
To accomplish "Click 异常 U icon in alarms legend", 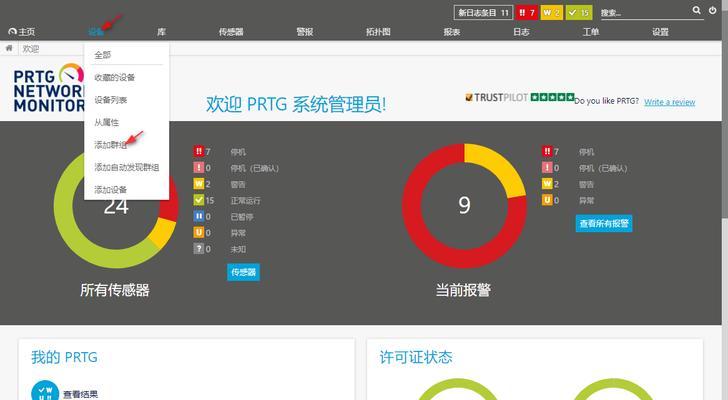I will 547,200.
